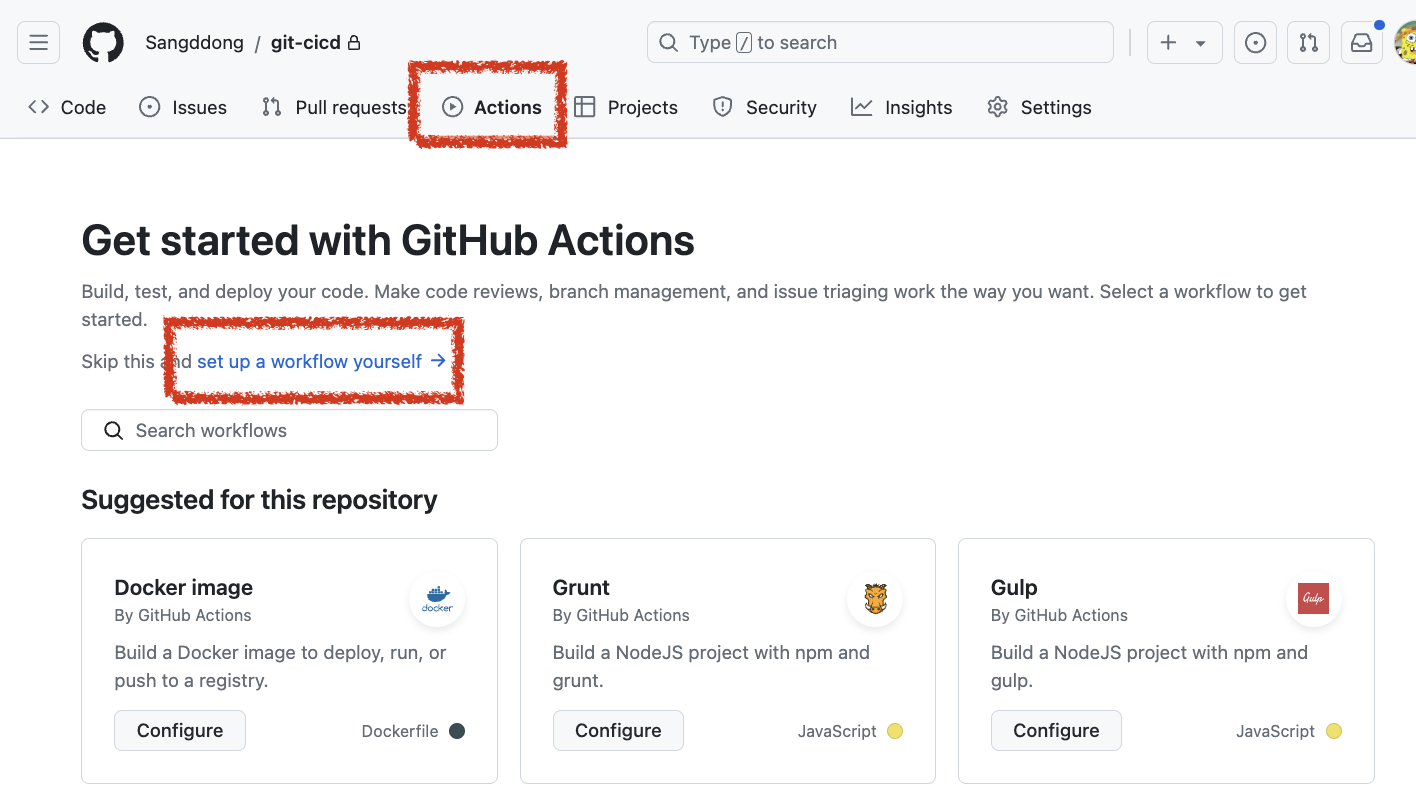The image size is (1416, 796).
Task: Click magnifier icon in Search workflows field
Action: [x=115, y=431]
